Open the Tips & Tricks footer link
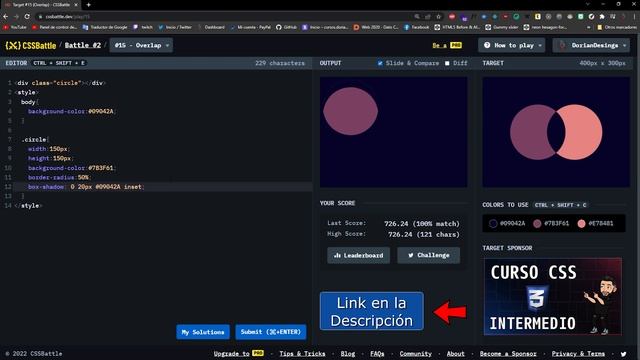Screen dimensions: 640x360 tap(302, 353)
